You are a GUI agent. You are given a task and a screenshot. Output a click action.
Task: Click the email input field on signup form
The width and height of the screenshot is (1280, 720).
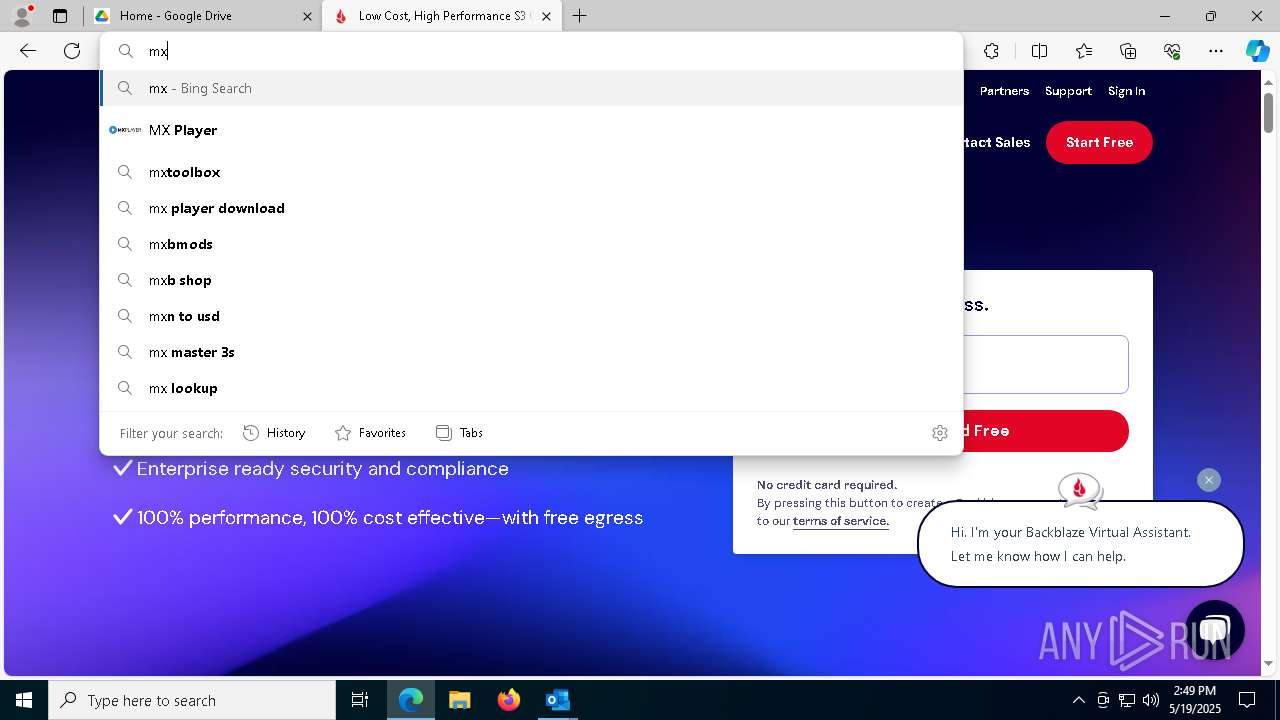click(x=1045, y=364)
